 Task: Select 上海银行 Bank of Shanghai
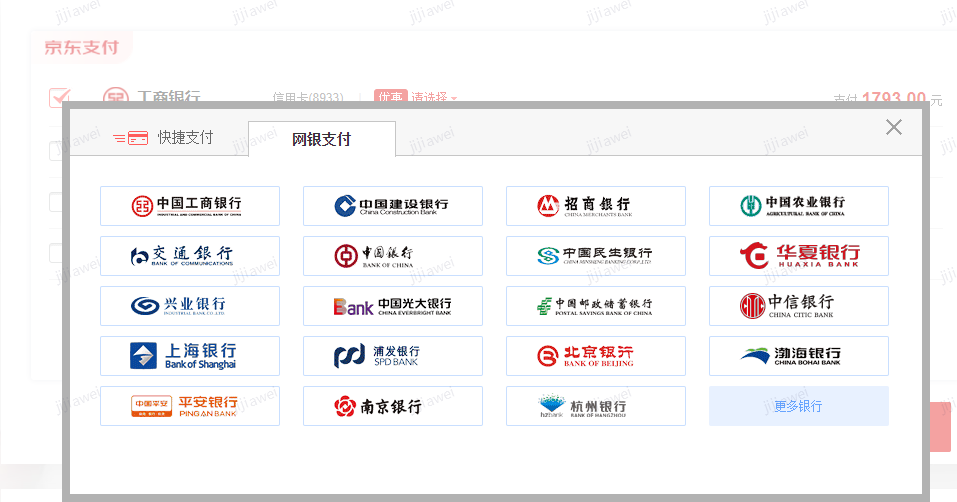(190, 356)
